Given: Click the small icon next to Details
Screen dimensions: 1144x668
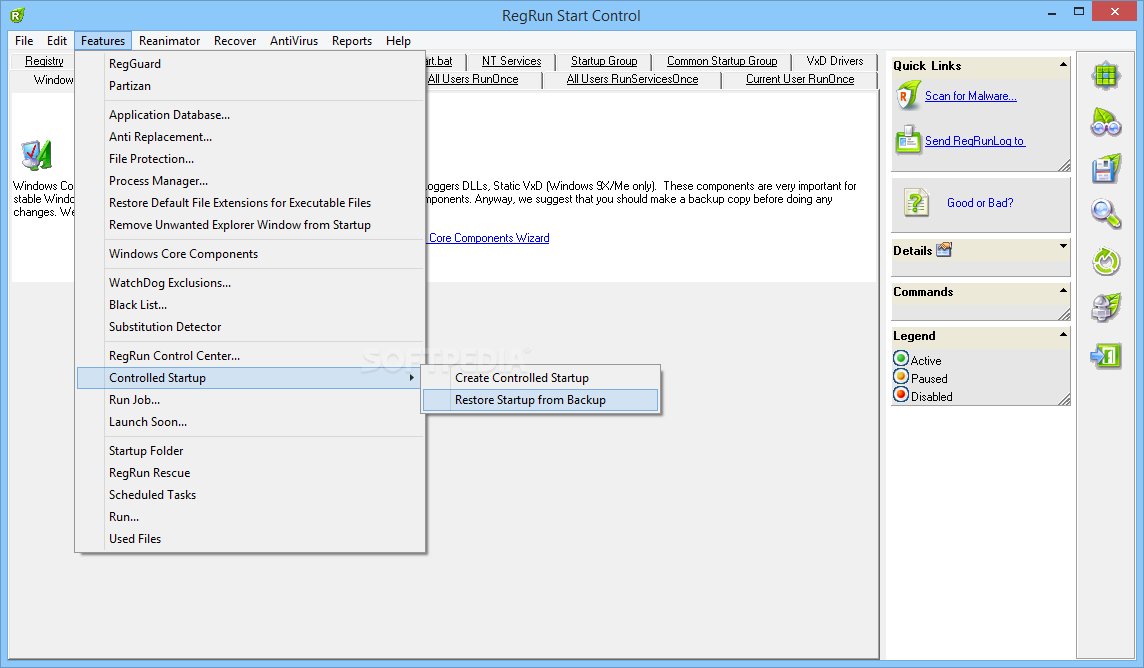Looking at the screenshot, I should (944, 249).
